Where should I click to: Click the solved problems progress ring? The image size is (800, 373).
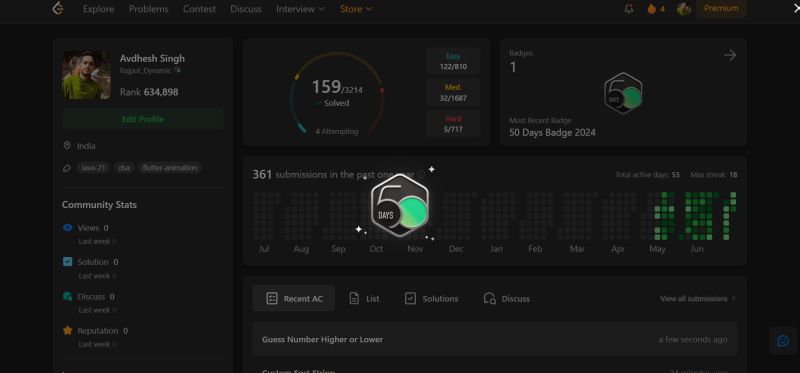click(x=336, y=93)
